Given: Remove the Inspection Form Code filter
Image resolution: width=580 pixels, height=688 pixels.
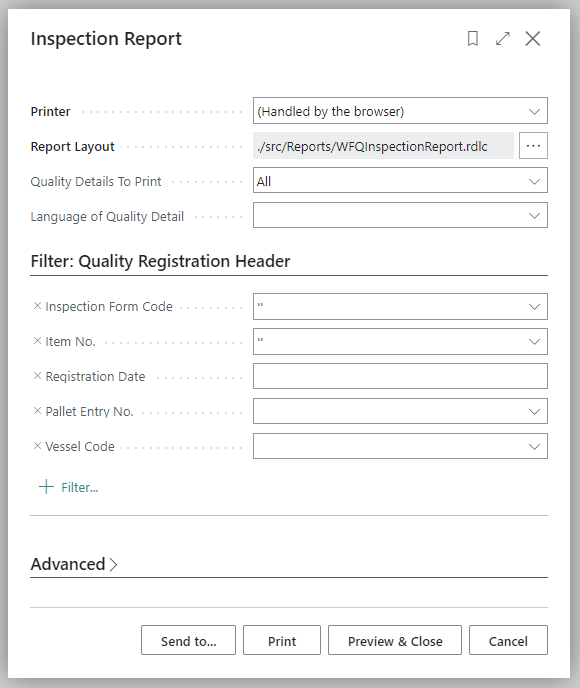Looking at the screenshot, I should 37,306.
